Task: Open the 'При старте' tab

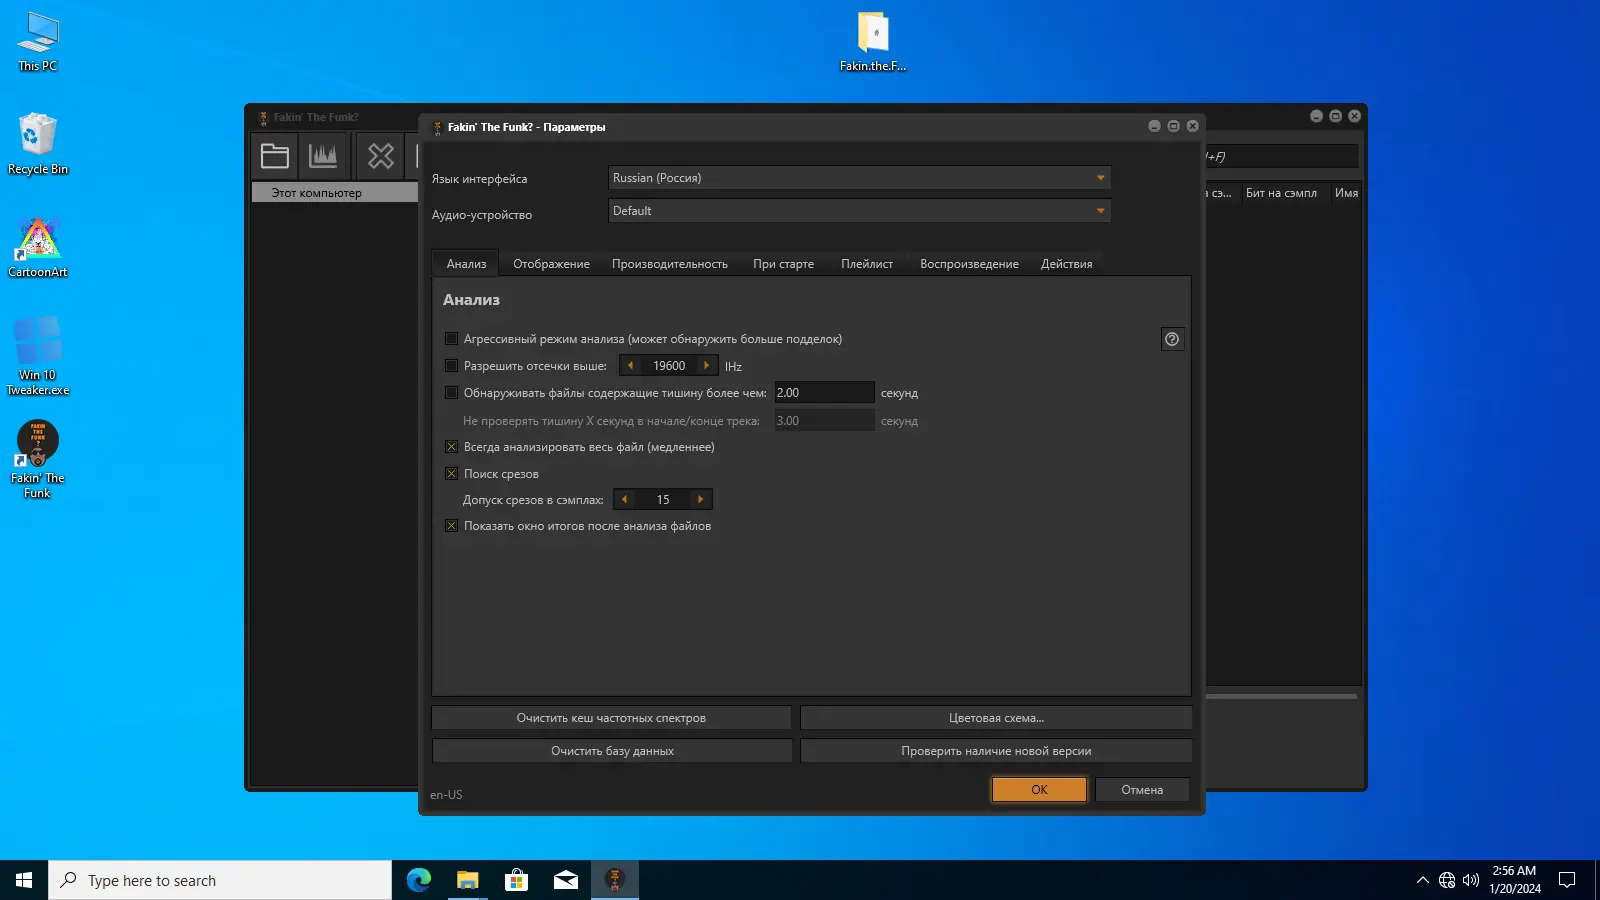Action: coord(783,264)
